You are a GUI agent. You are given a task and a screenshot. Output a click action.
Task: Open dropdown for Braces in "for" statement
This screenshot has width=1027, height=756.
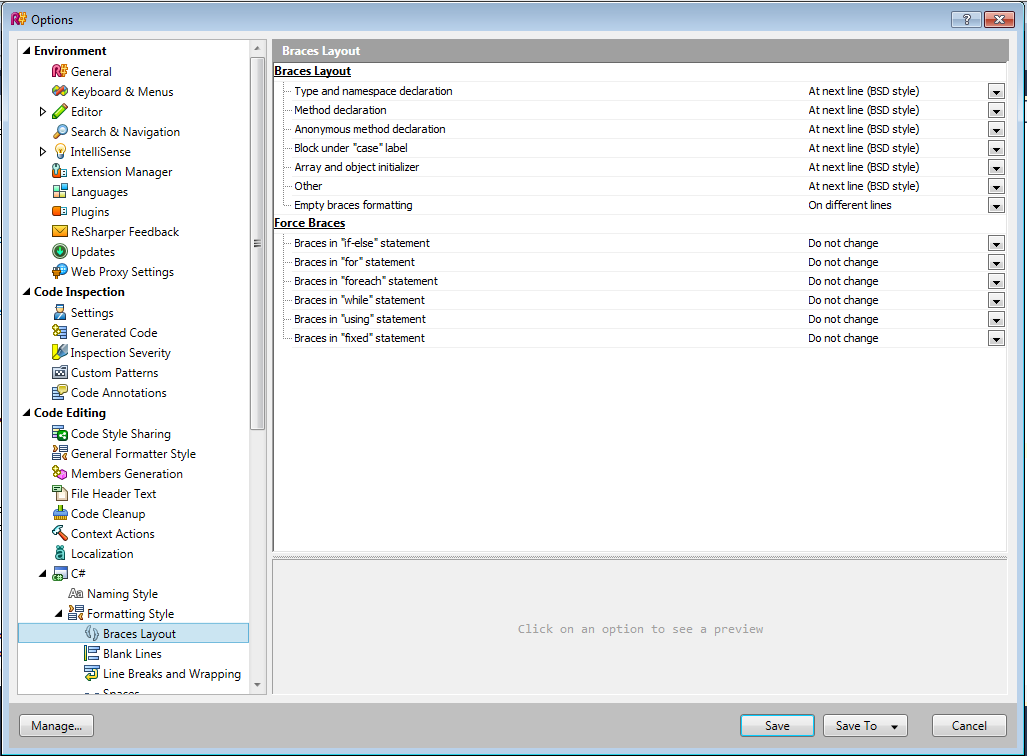click(996, 263)
